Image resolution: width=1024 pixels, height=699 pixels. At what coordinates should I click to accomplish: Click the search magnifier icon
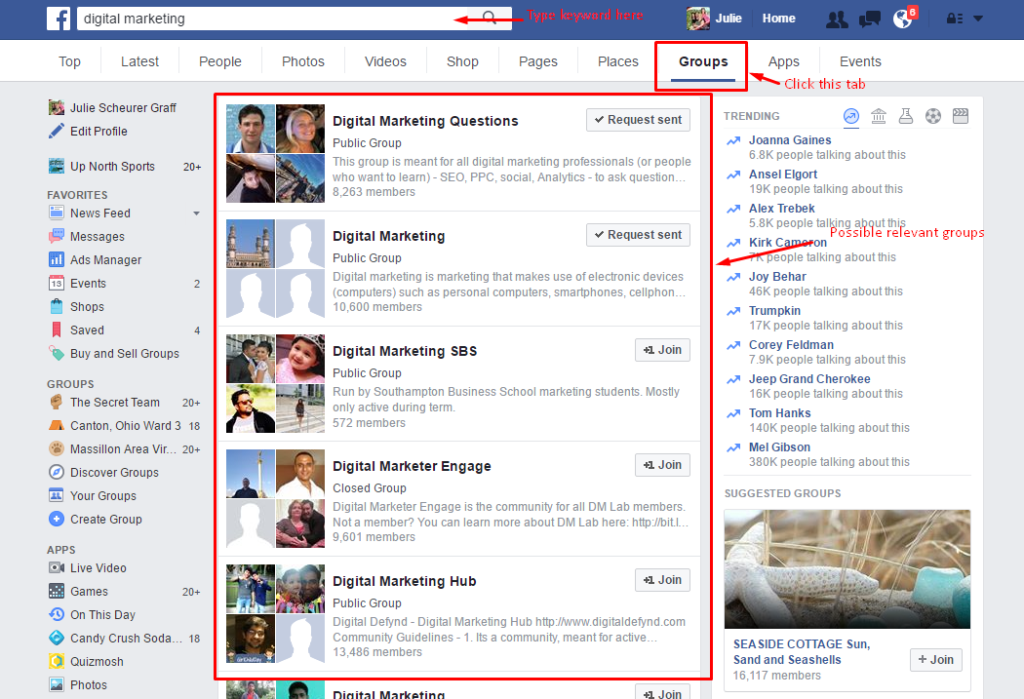[489, 18]
